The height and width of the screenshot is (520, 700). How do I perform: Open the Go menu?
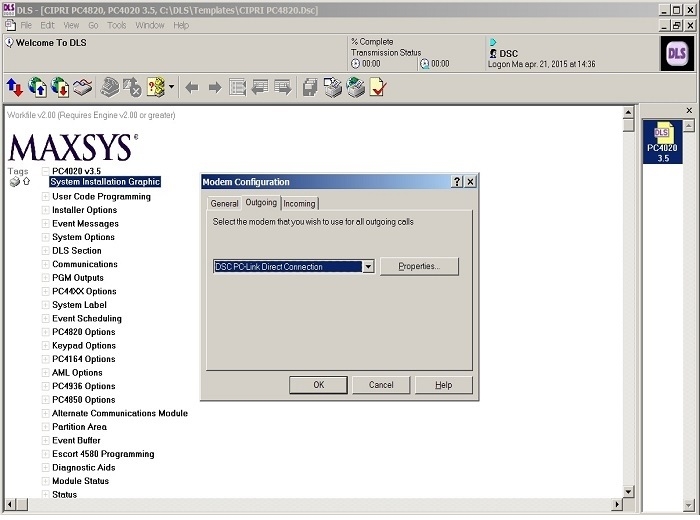[93, 25]
